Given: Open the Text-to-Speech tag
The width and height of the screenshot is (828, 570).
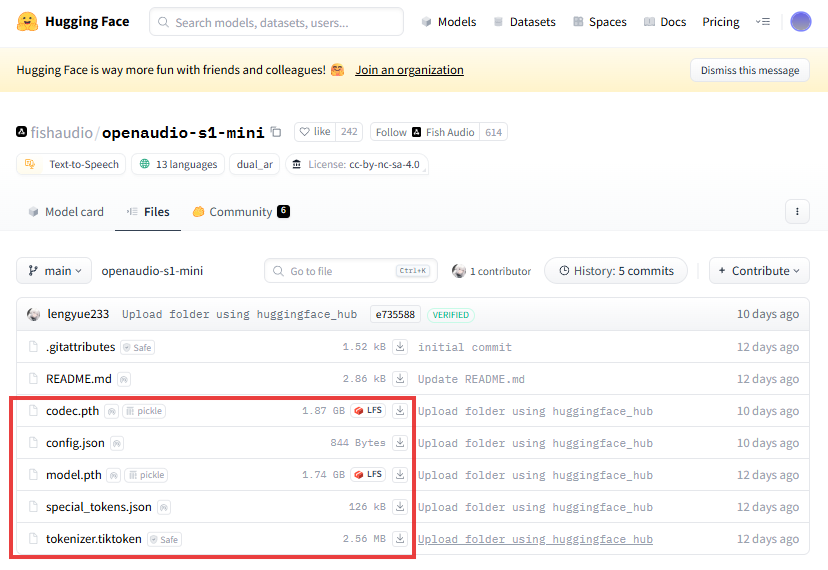Looking at the screenshot, I should click(71, 164).
